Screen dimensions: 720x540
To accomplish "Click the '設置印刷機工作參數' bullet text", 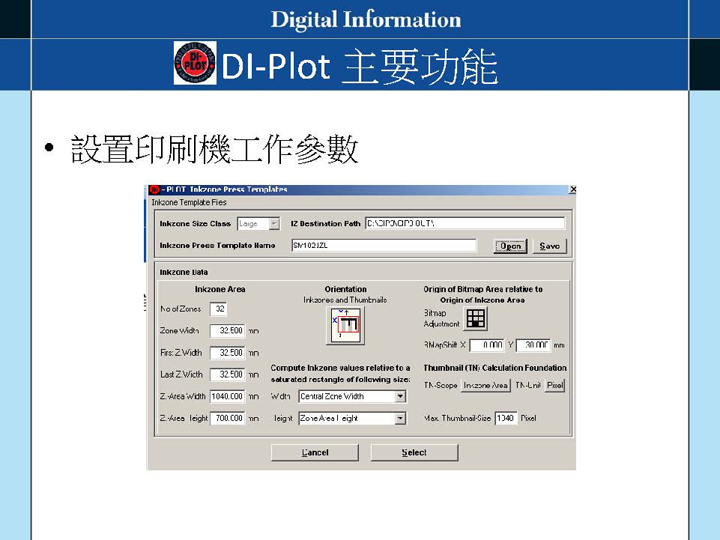I will 214,149.
